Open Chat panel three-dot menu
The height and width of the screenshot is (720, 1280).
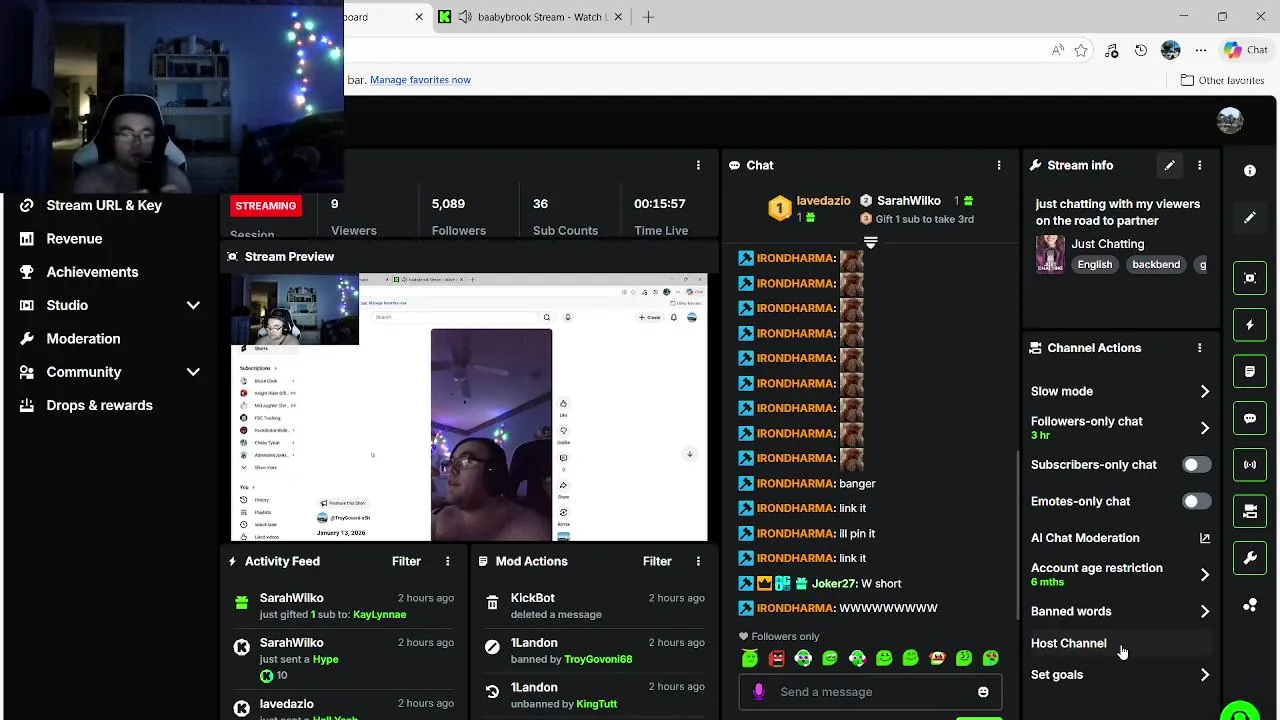coord(999,165)
